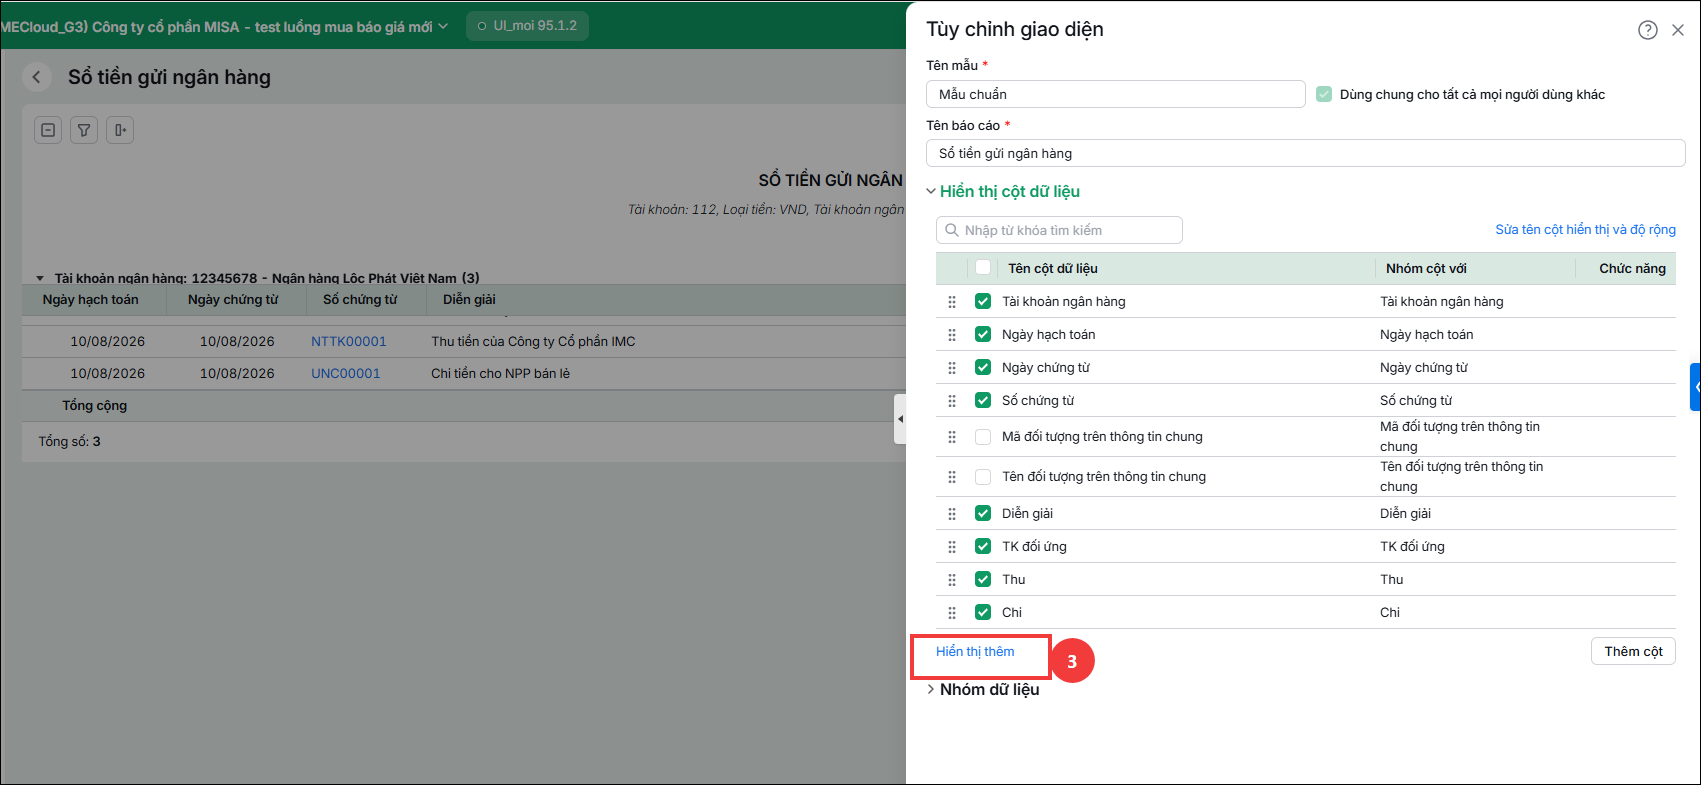Close the Tùy chỉnh giao diện panel
The height and width of the screenshot is (785, 1701).
[x=1678, y=30]
